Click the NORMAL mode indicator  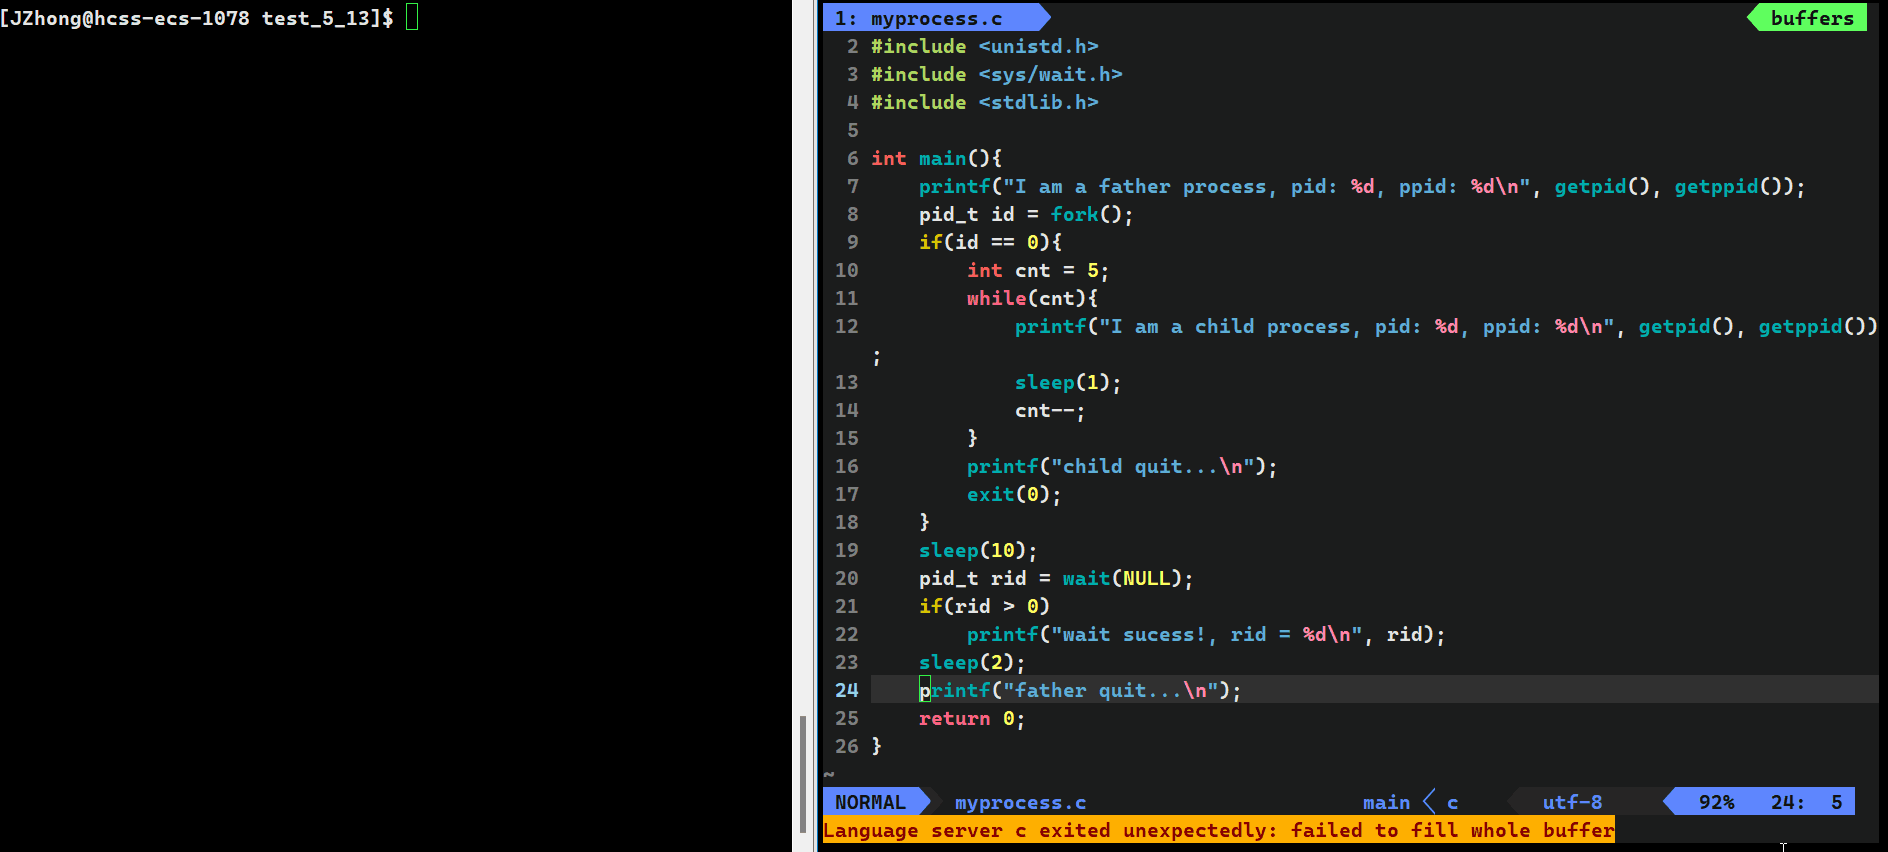point(870,802)
